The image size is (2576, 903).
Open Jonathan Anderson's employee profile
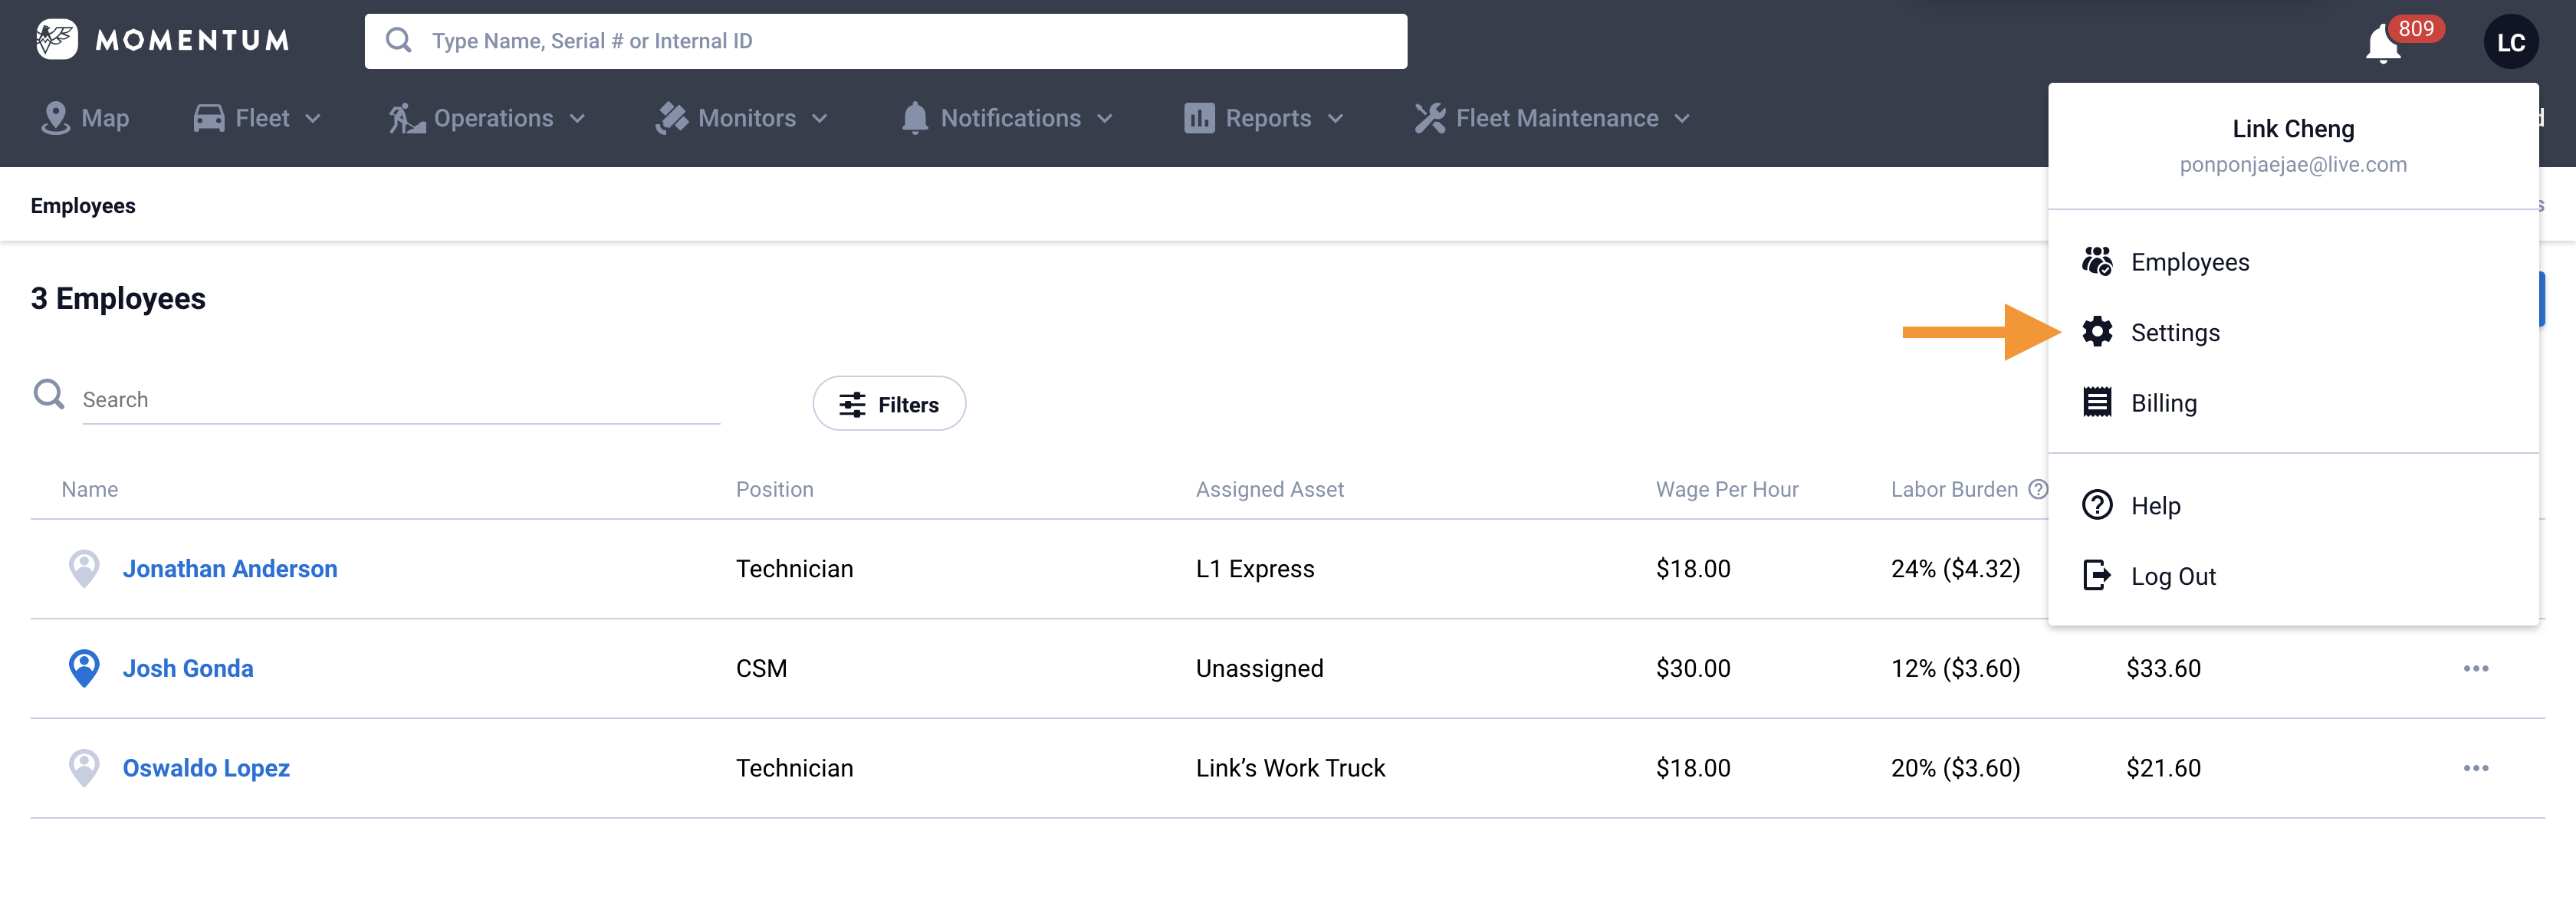coord(230,568)
